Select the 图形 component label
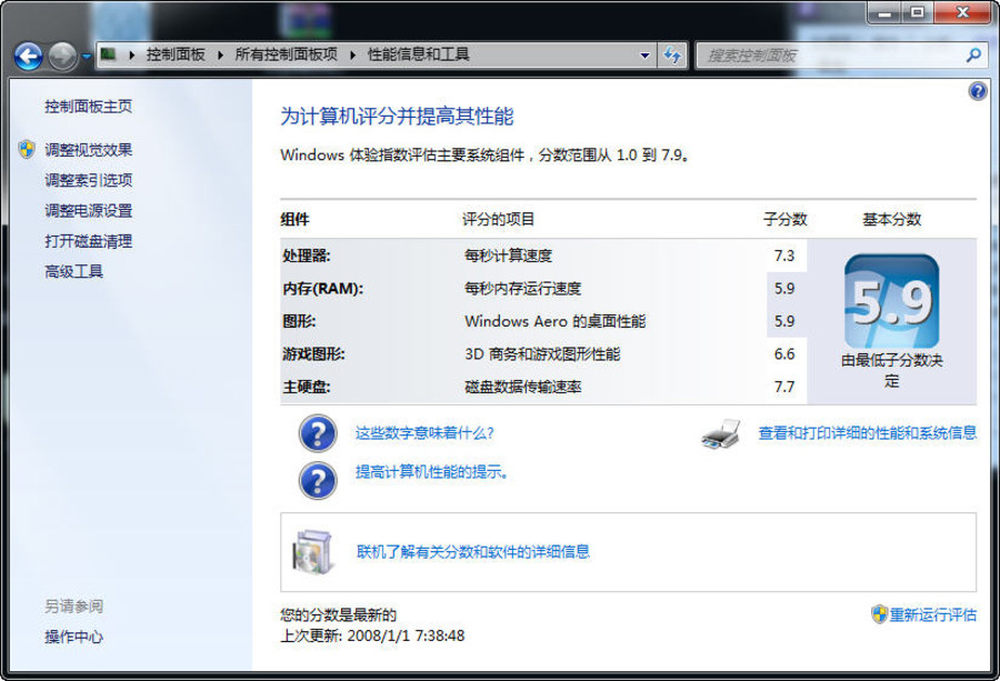This screenshot has width=1000, height=681. pyautogui.click(x=299, y=321)
